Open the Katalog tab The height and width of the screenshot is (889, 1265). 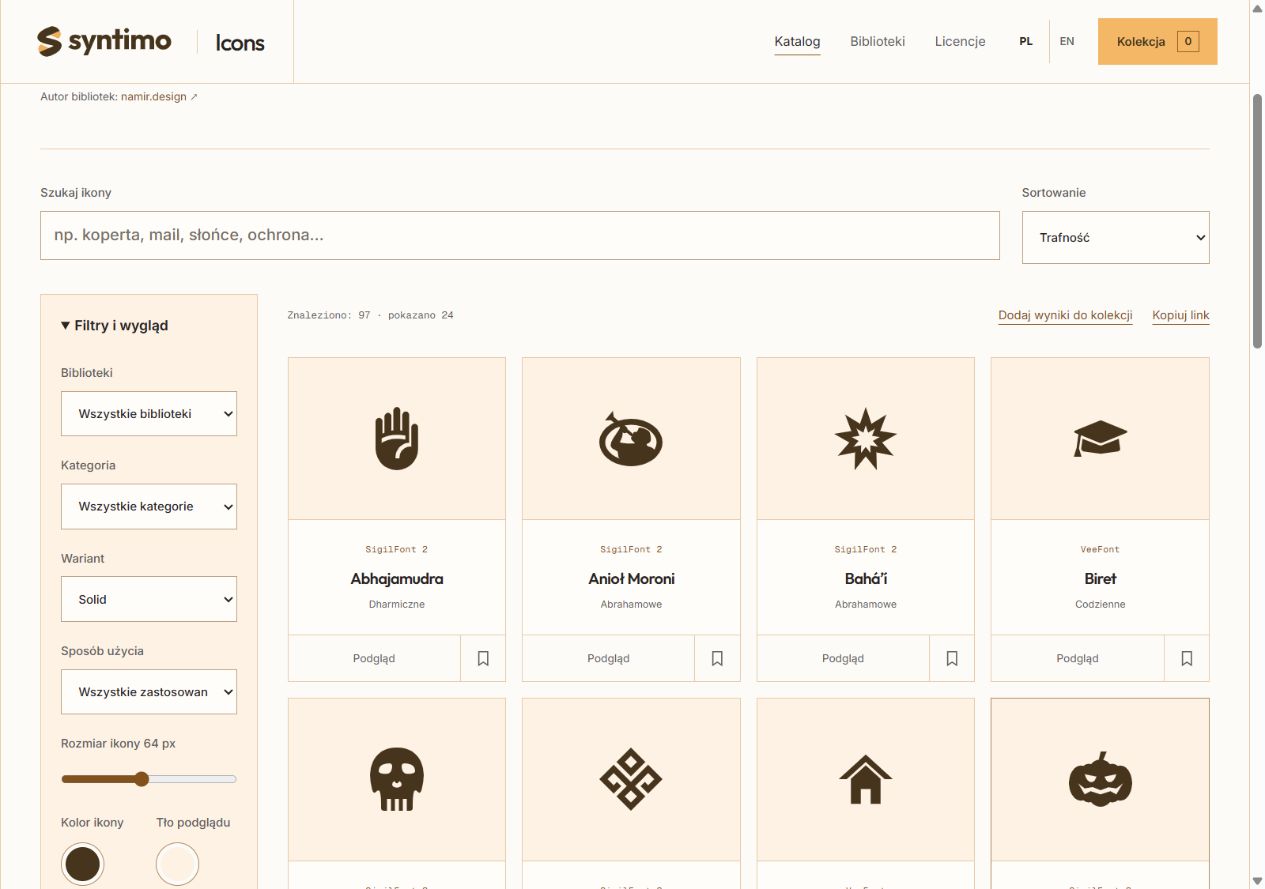pyautogui.click(x=797, y=42)
